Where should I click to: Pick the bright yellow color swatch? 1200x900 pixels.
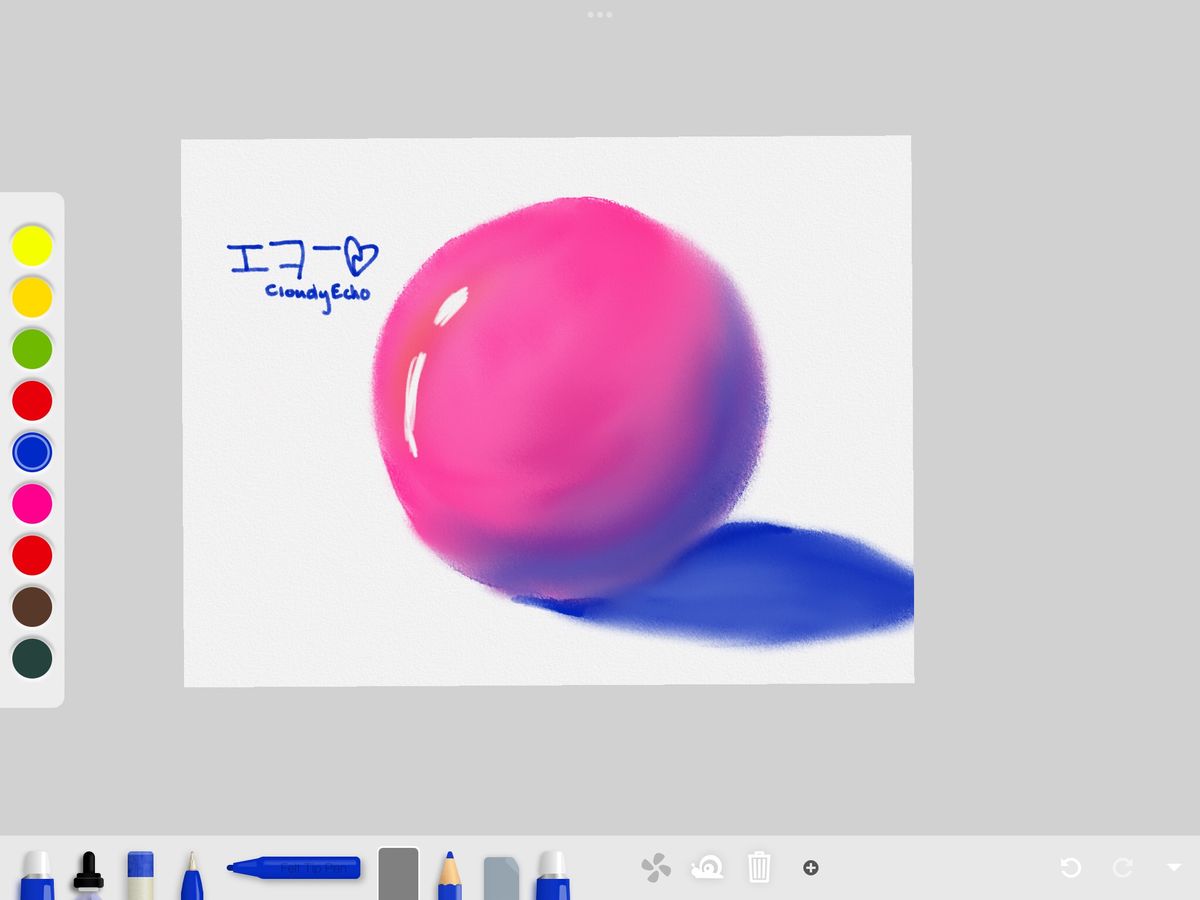(32, 246)
